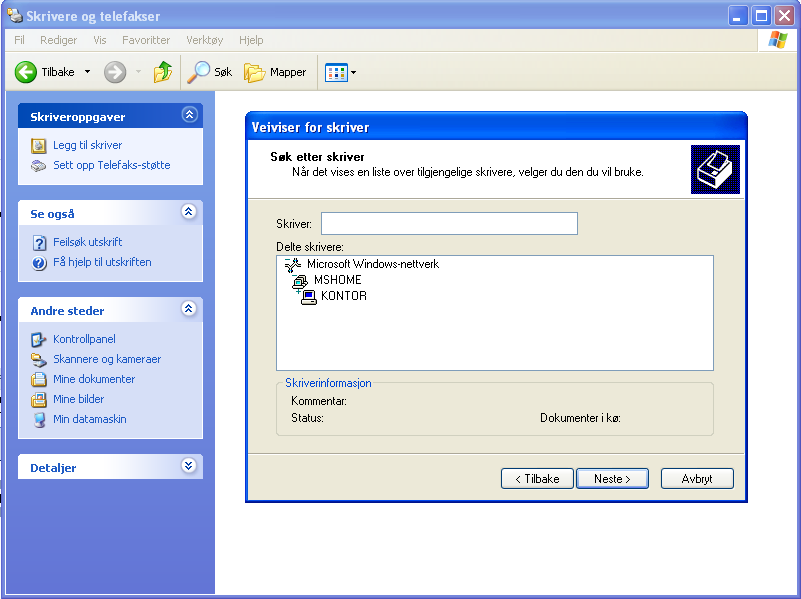The width and height of the screenshot is (801, 599).
Task: Click the grey forward arrow icon
Action: [115, 72]
